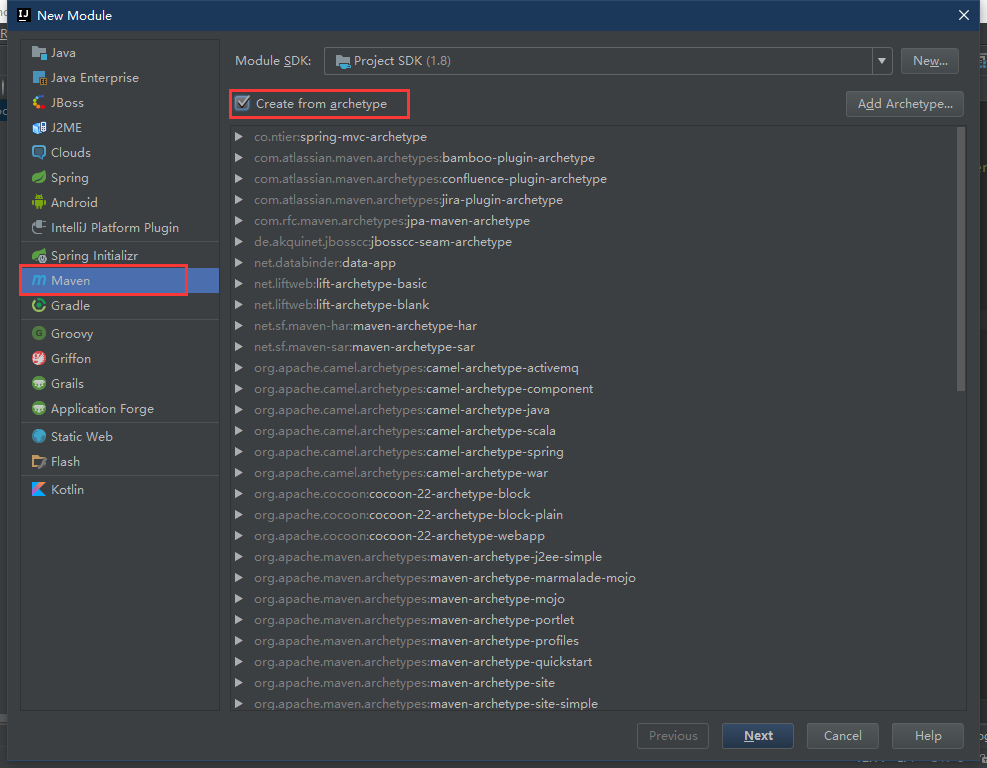Image resolution: width=987 pixels, height=768 pixels.
Task: Click the Java Enterprise icon
Action: coord(39,78)
